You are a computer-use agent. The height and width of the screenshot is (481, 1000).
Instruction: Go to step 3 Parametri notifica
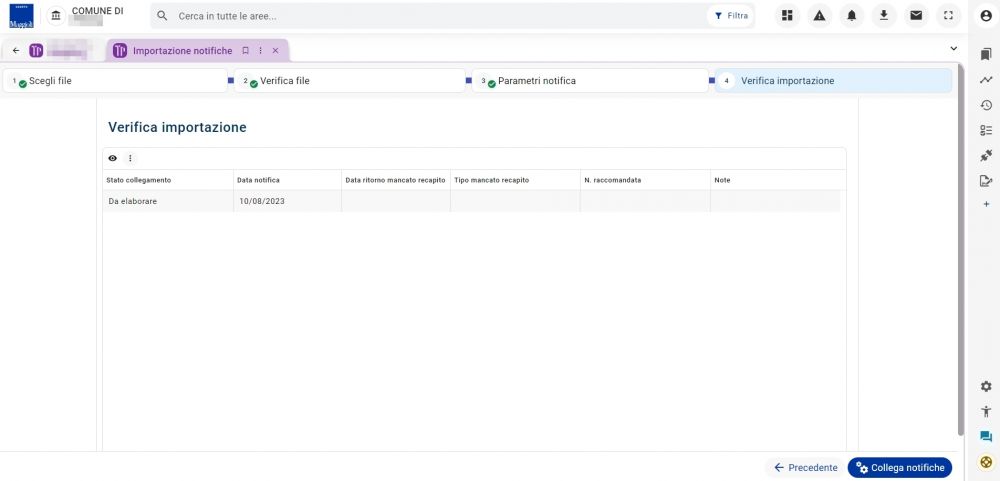(x=591, y=81)
